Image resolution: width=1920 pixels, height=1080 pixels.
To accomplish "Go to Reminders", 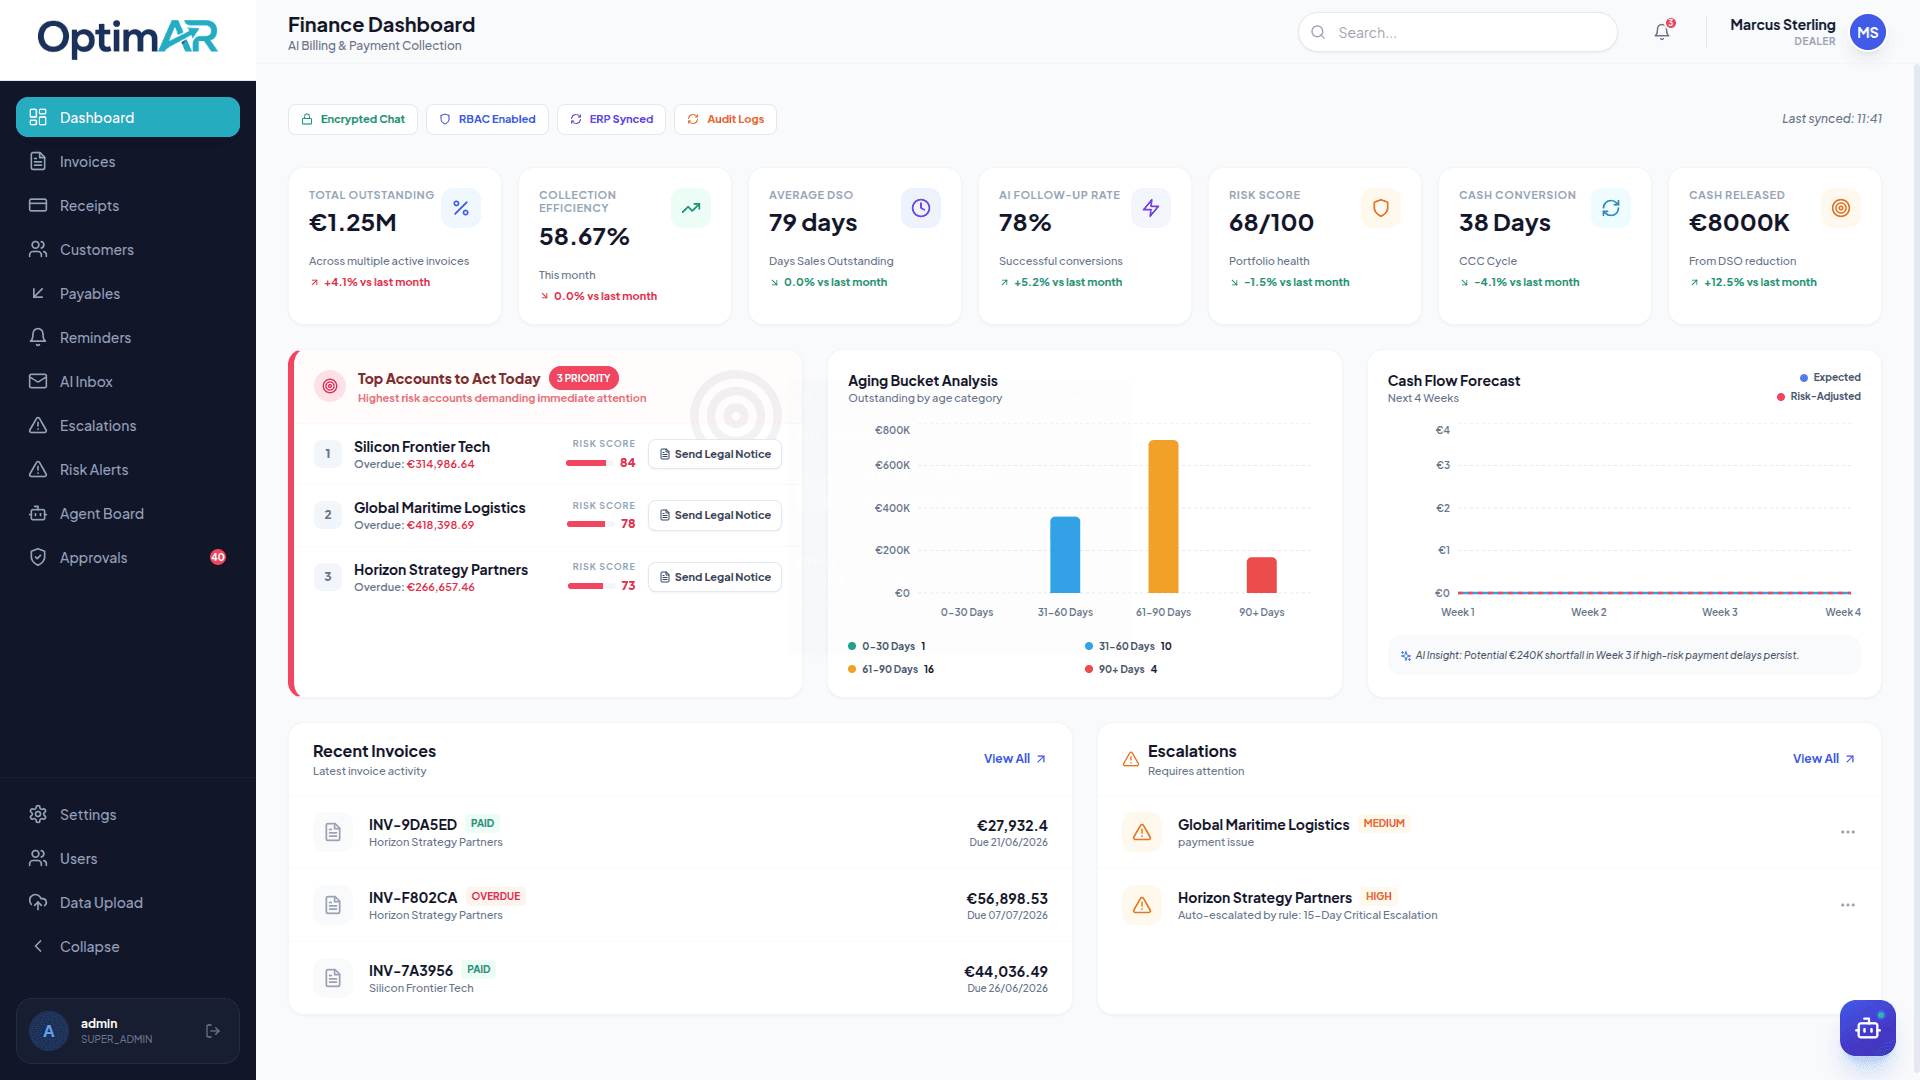I will coord(128,337).
